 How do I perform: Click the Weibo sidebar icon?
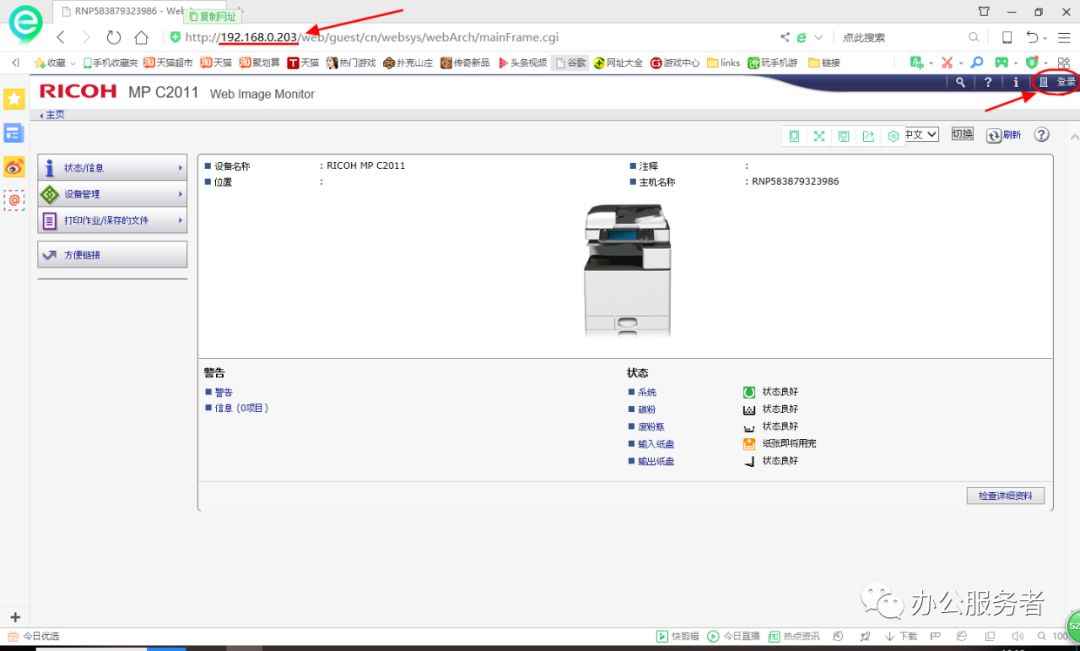point(14,167)
